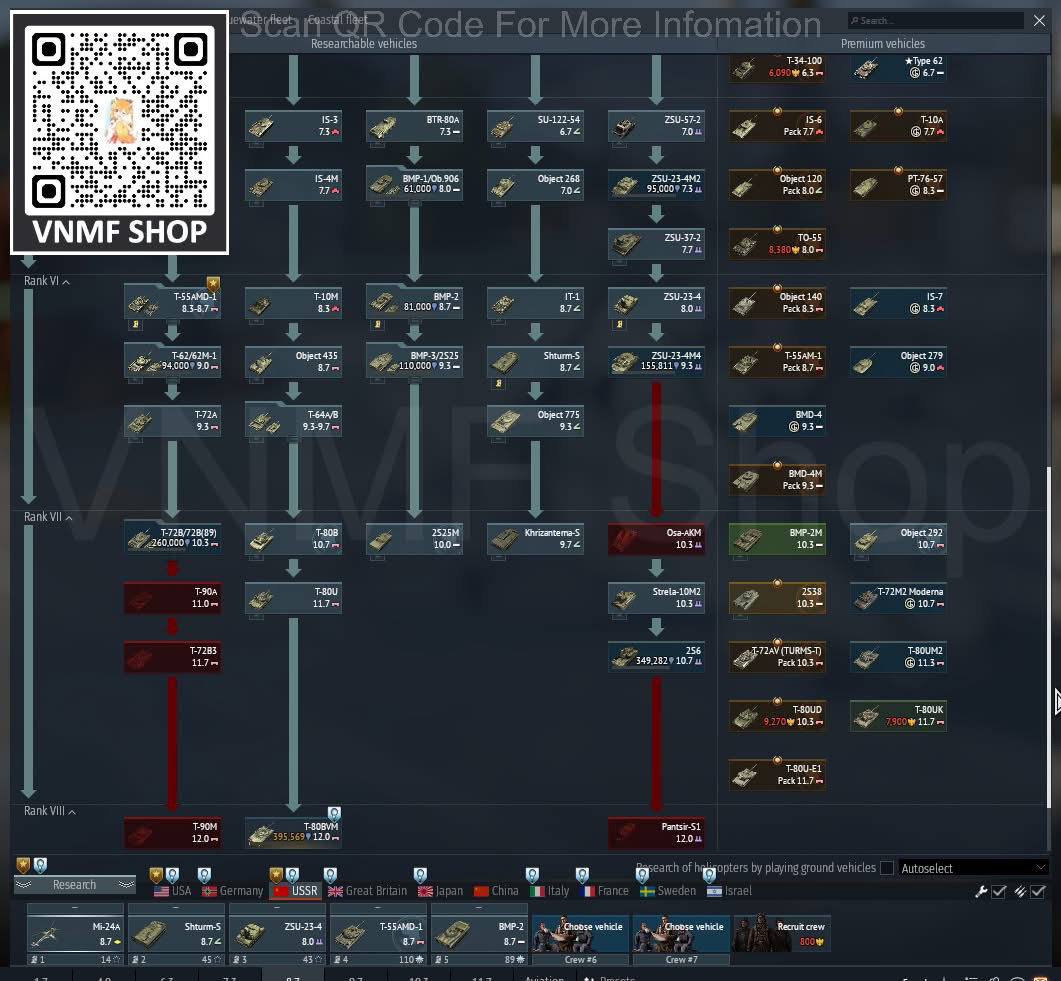Choose the 2S6 anti-air vehicle
1061x981 pixels.
point(656,656)
